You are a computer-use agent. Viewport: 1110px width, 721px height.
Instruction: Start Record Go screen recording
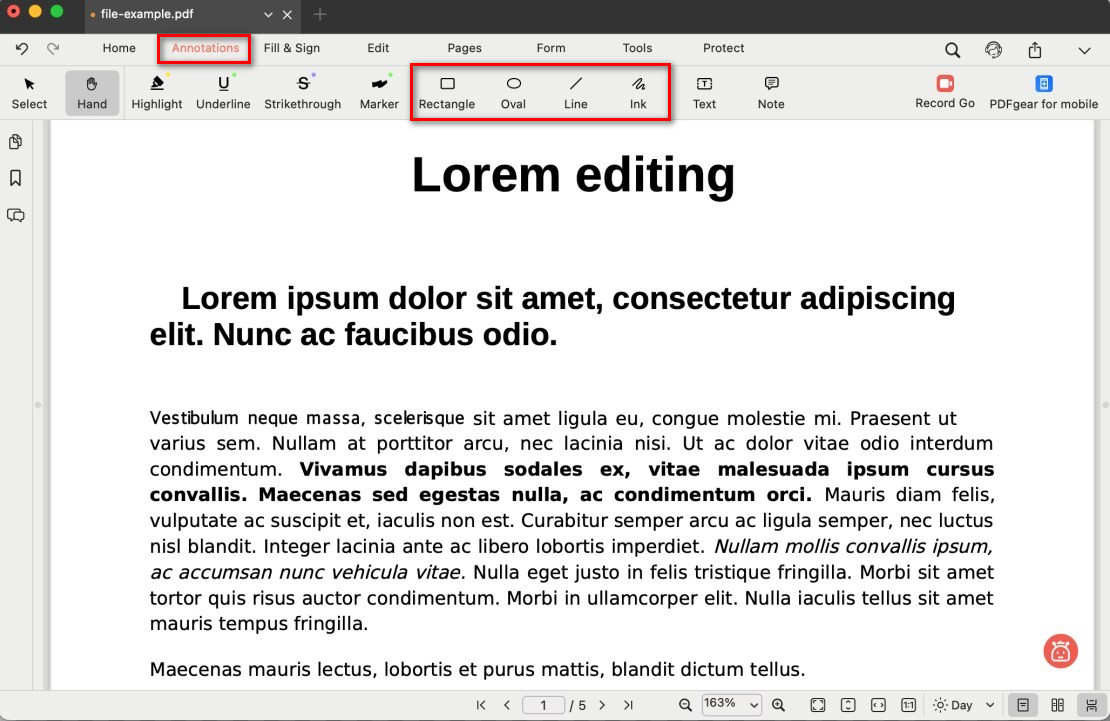(x=944, y=92)
